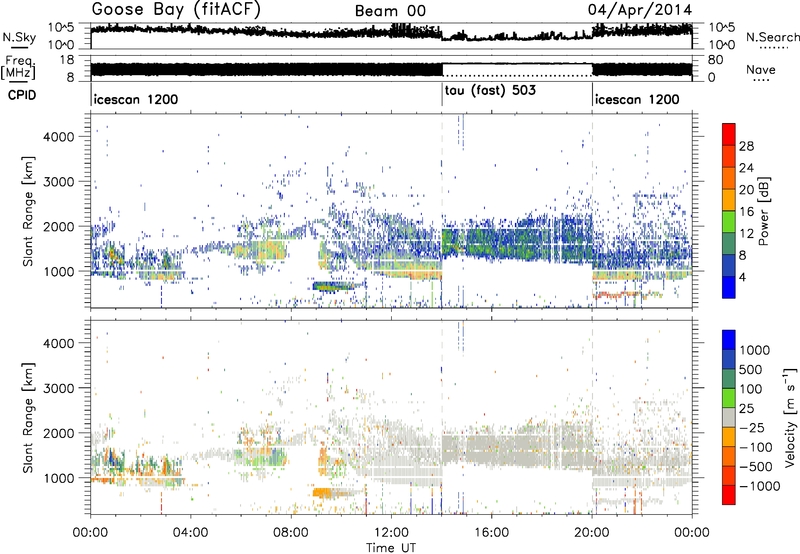The width and height of the screenshot is (800, 554).
Task: Click the orange velocity patch near 09:00 below 1000 km
Action: point(322,493)
